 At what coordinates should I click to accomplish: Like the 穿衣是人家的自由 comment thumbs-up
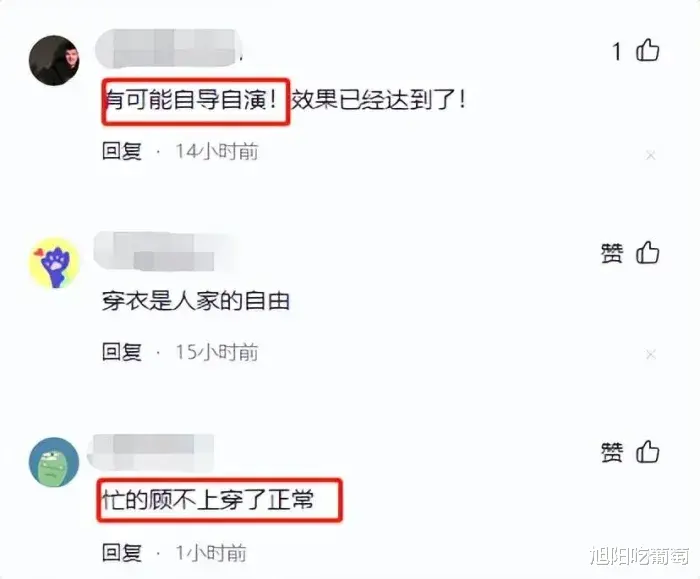[x=647, y=252]
